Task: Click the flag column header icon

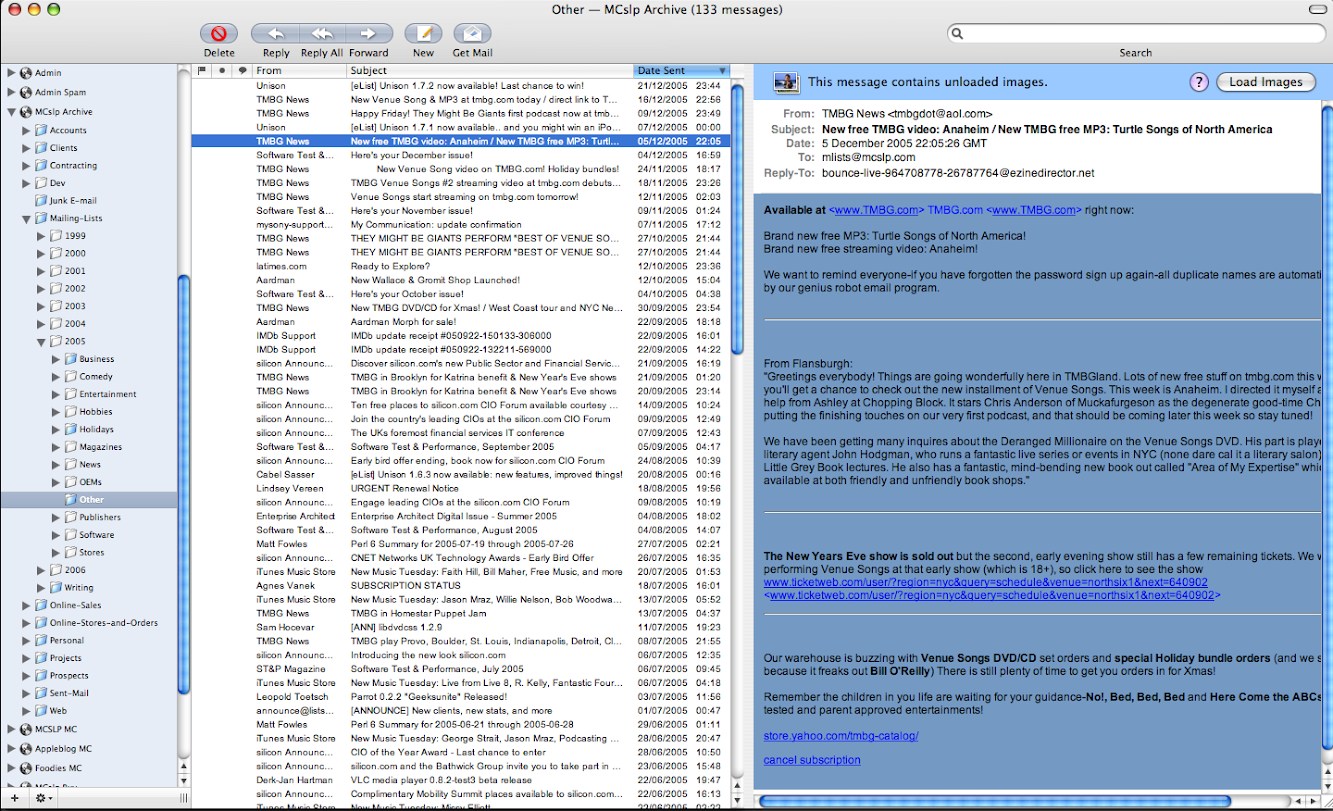Action: pos(201,71)
